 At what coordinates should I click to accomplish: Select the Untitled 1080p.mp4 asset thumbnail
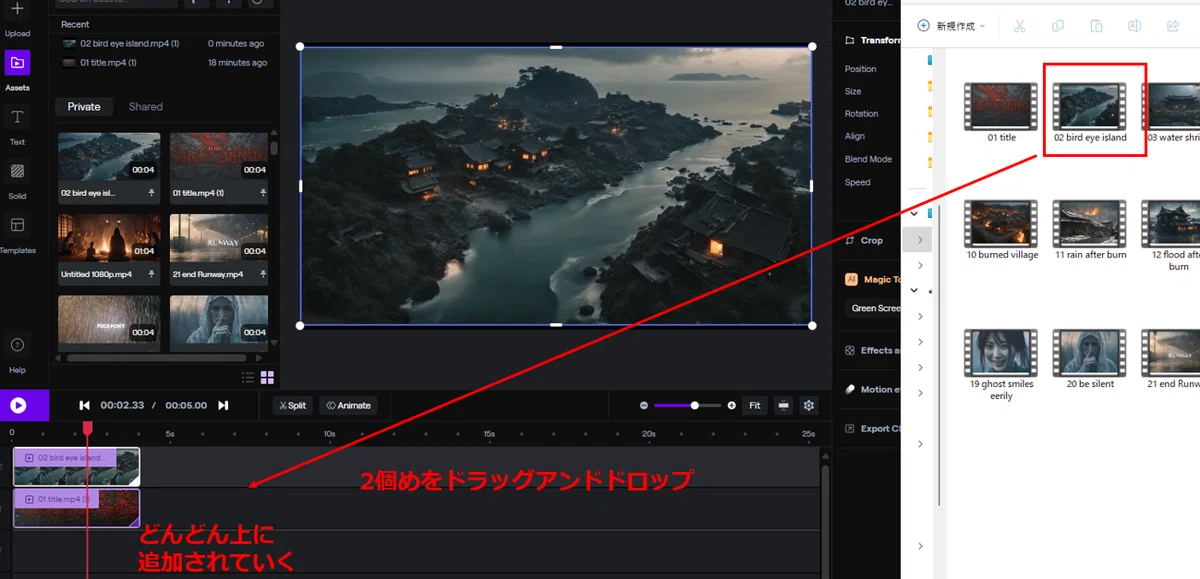(109, 238)
